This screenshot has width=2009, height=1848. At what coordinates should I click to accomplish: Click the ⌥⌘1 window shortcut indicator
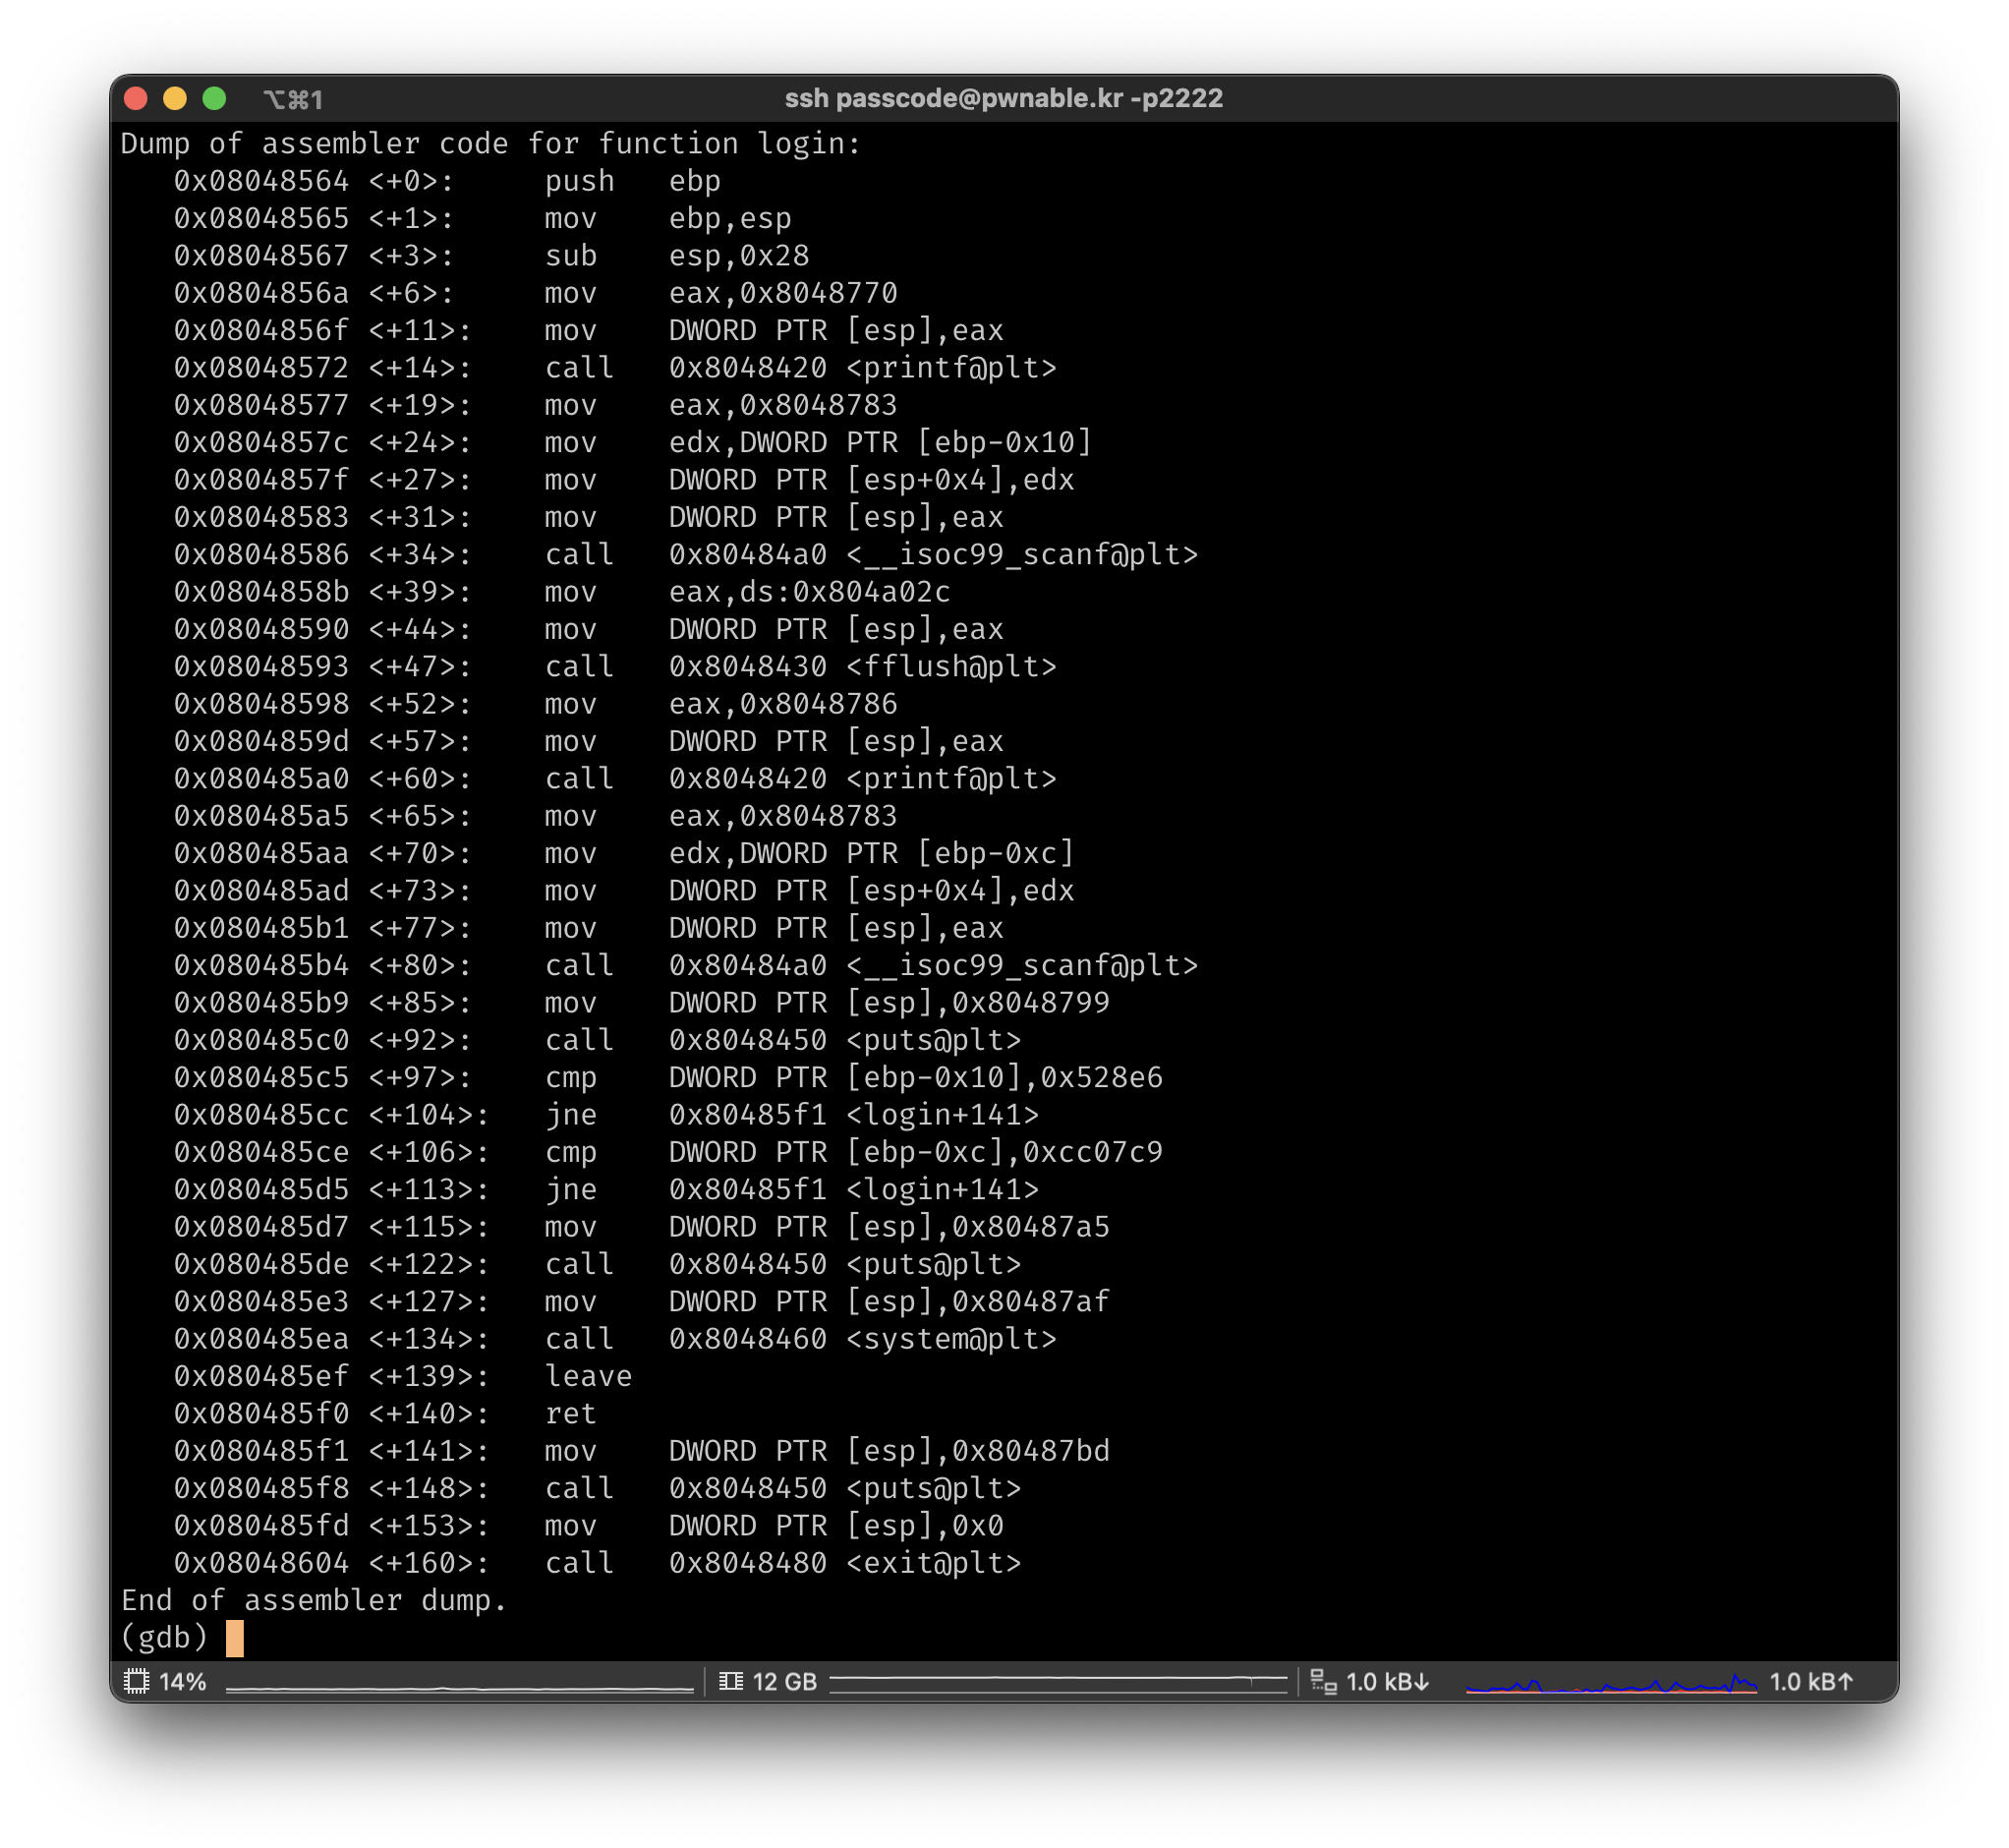[292, 99]
